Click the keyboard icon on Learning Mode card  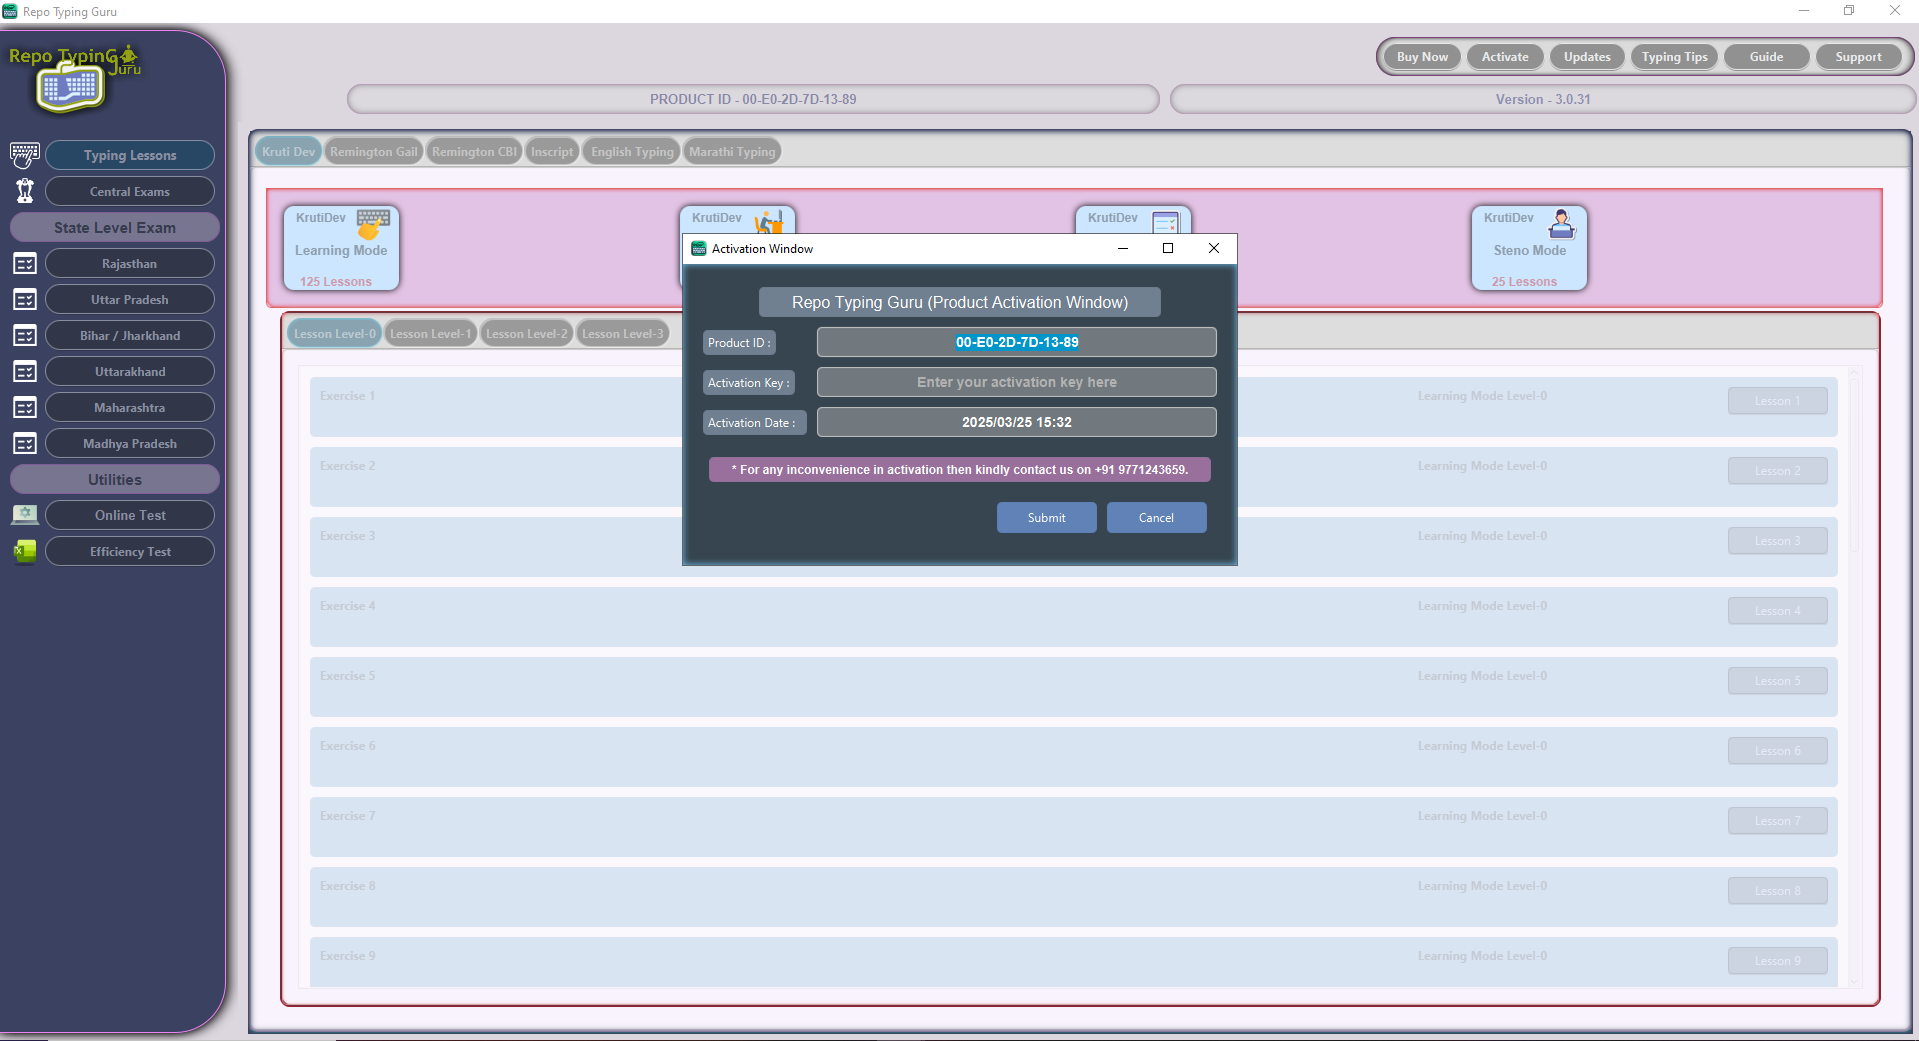pos(373,222)
